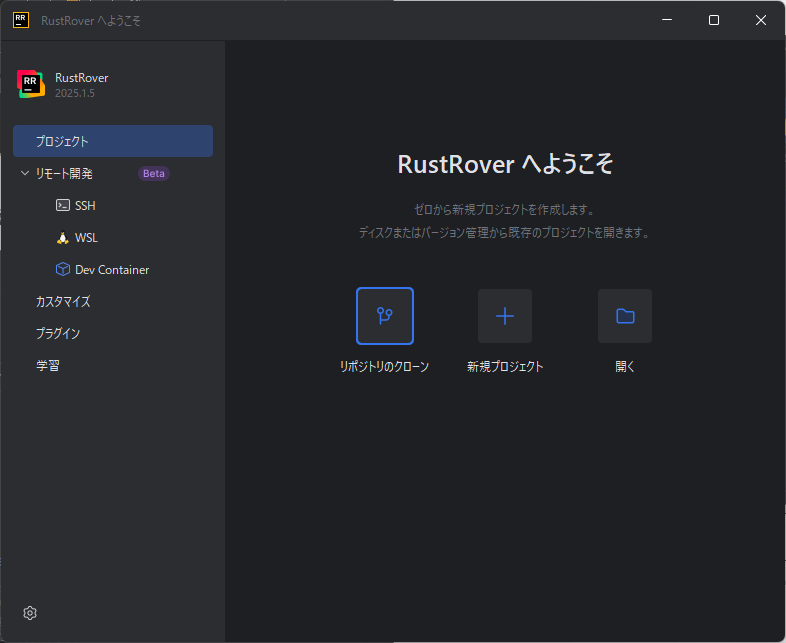786x643 pixels.
Task: Click the RR icon in title bar
Action: [21, 20]
